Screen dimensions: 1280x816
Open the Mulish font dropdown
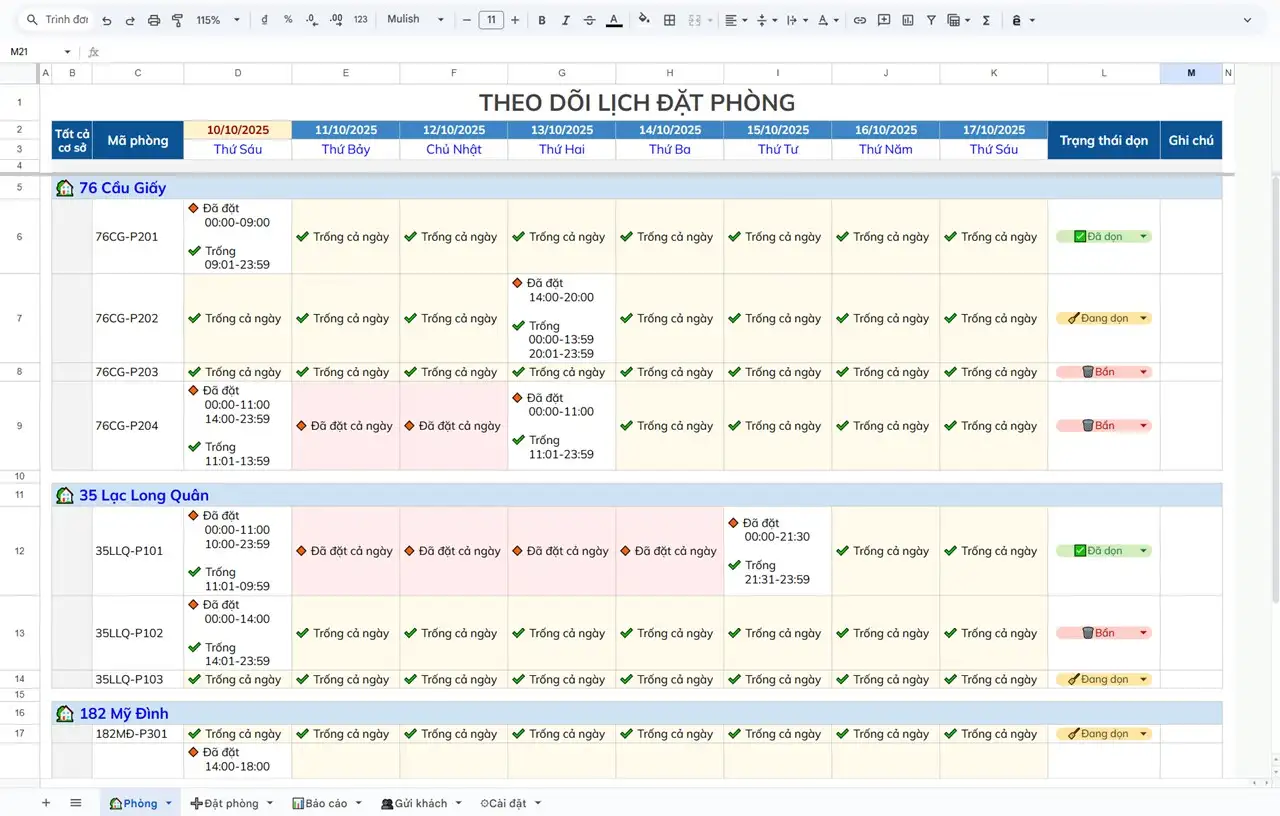(x=415, y=20)
